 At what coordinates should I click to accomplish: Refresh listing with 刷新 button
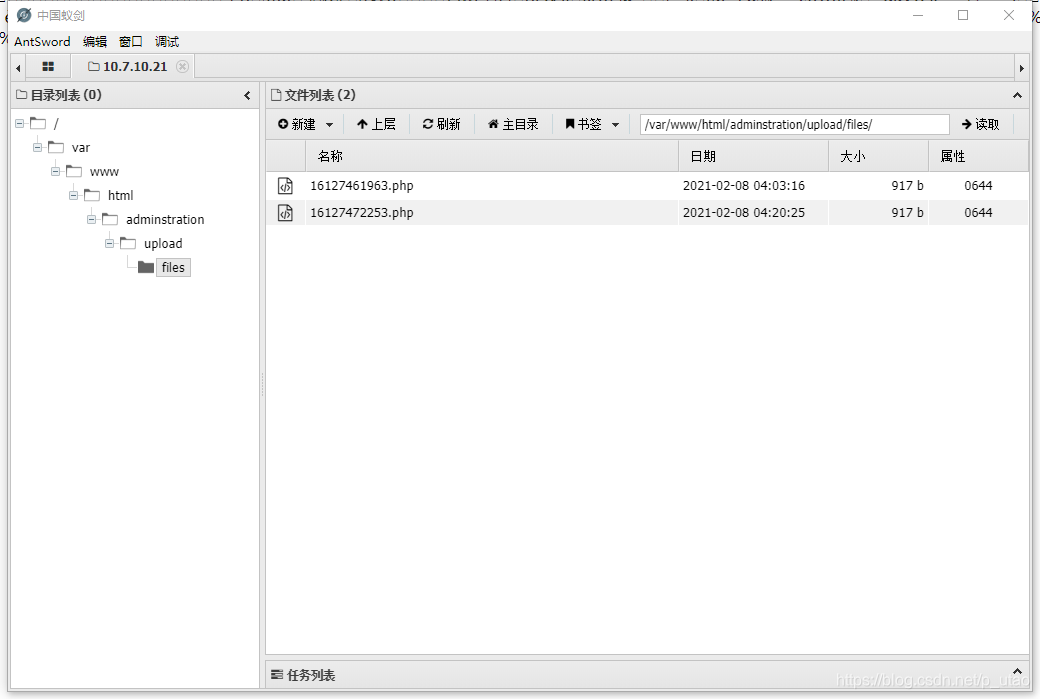[x=442, y=124]
